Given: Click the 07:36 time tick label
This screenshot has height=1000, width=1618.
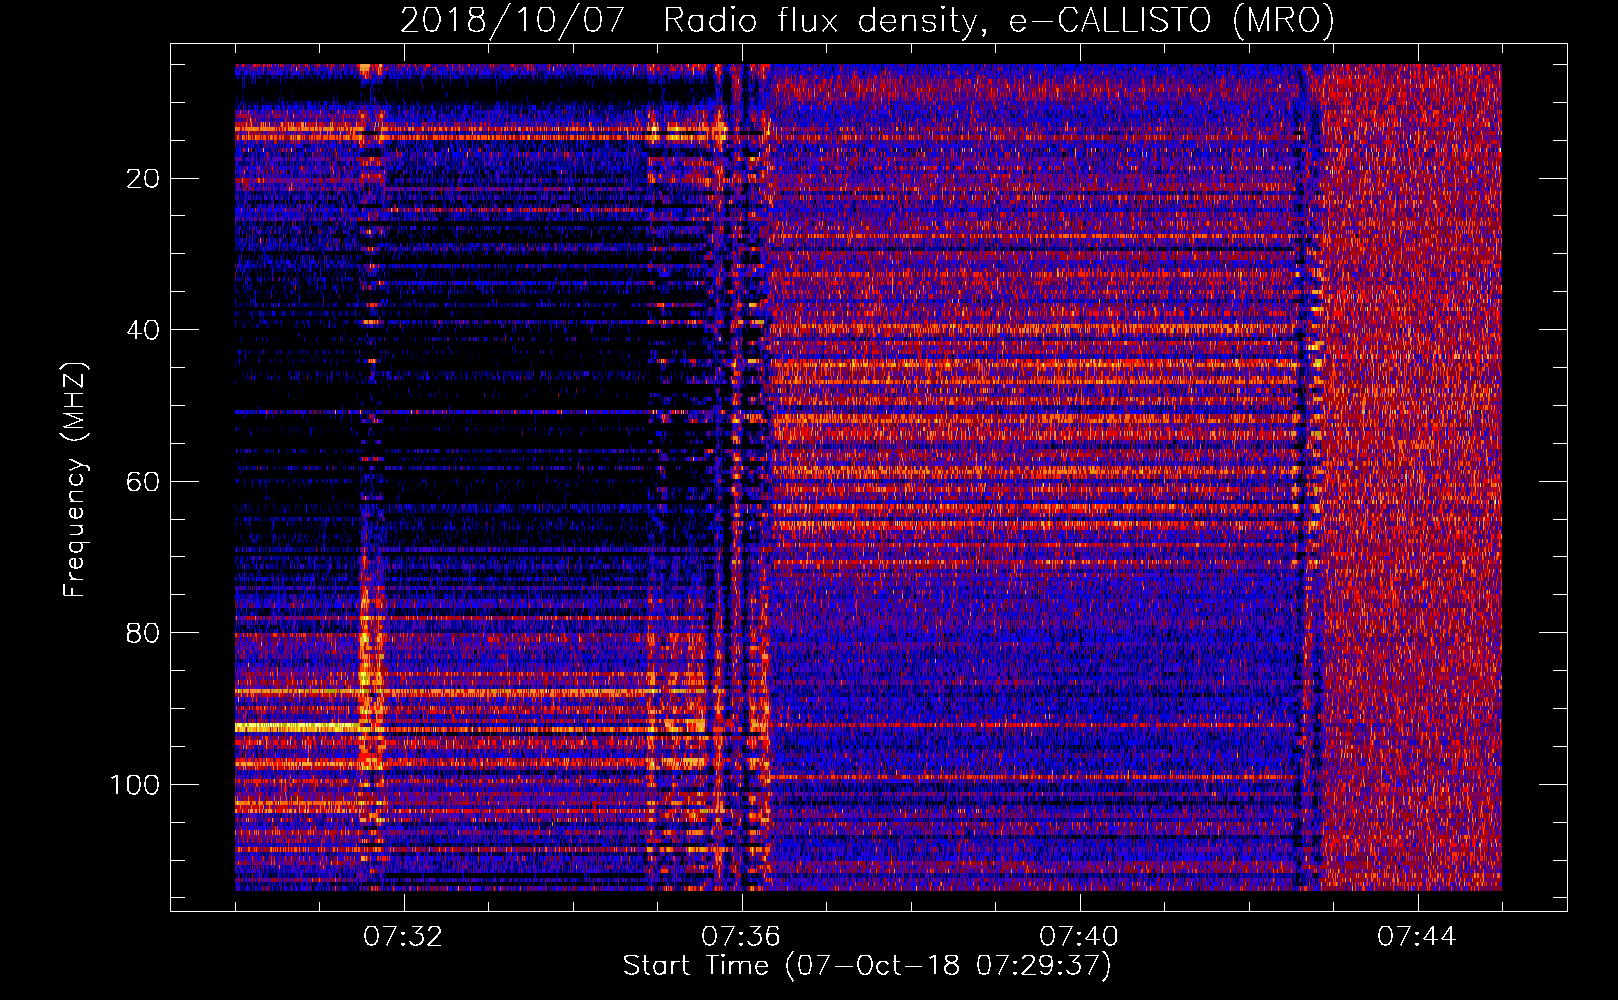Looking at the screenshot, I should (741, 937).
